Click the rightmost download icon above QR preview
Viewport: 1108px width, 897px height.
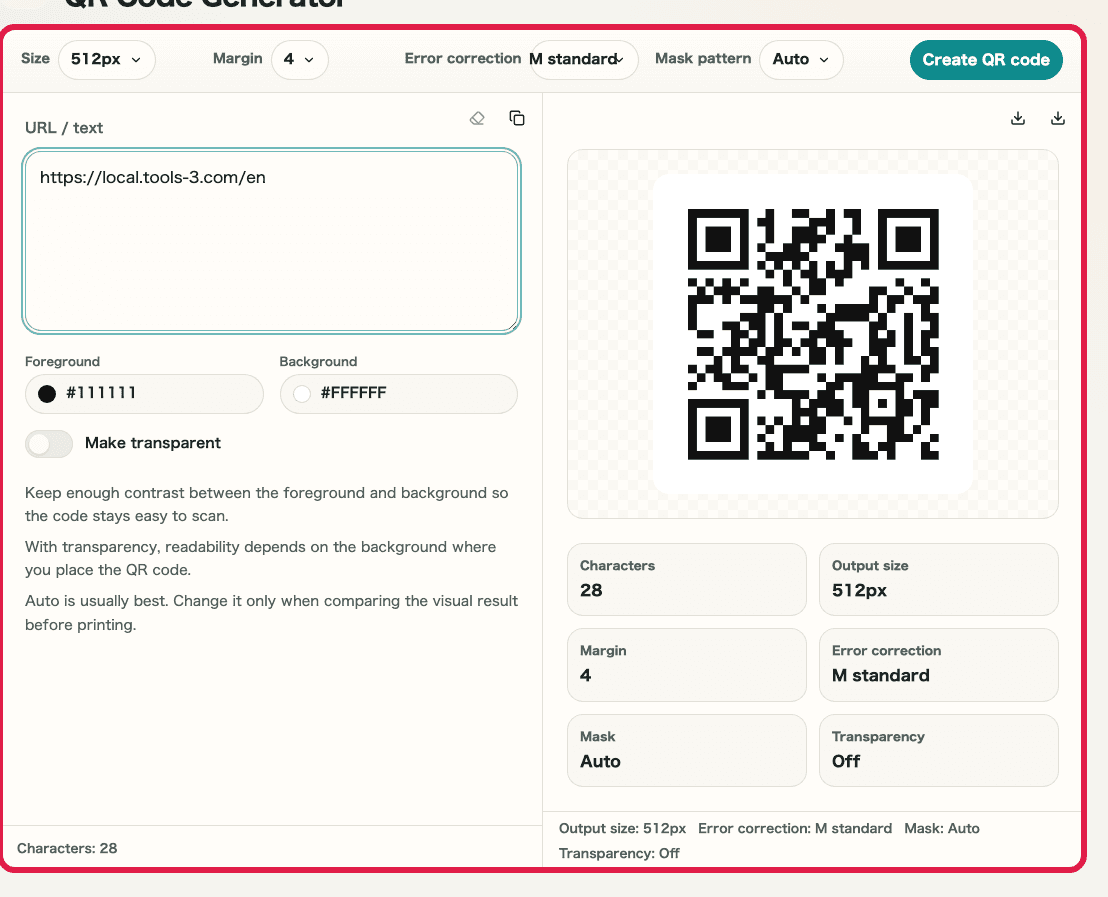1058,118
